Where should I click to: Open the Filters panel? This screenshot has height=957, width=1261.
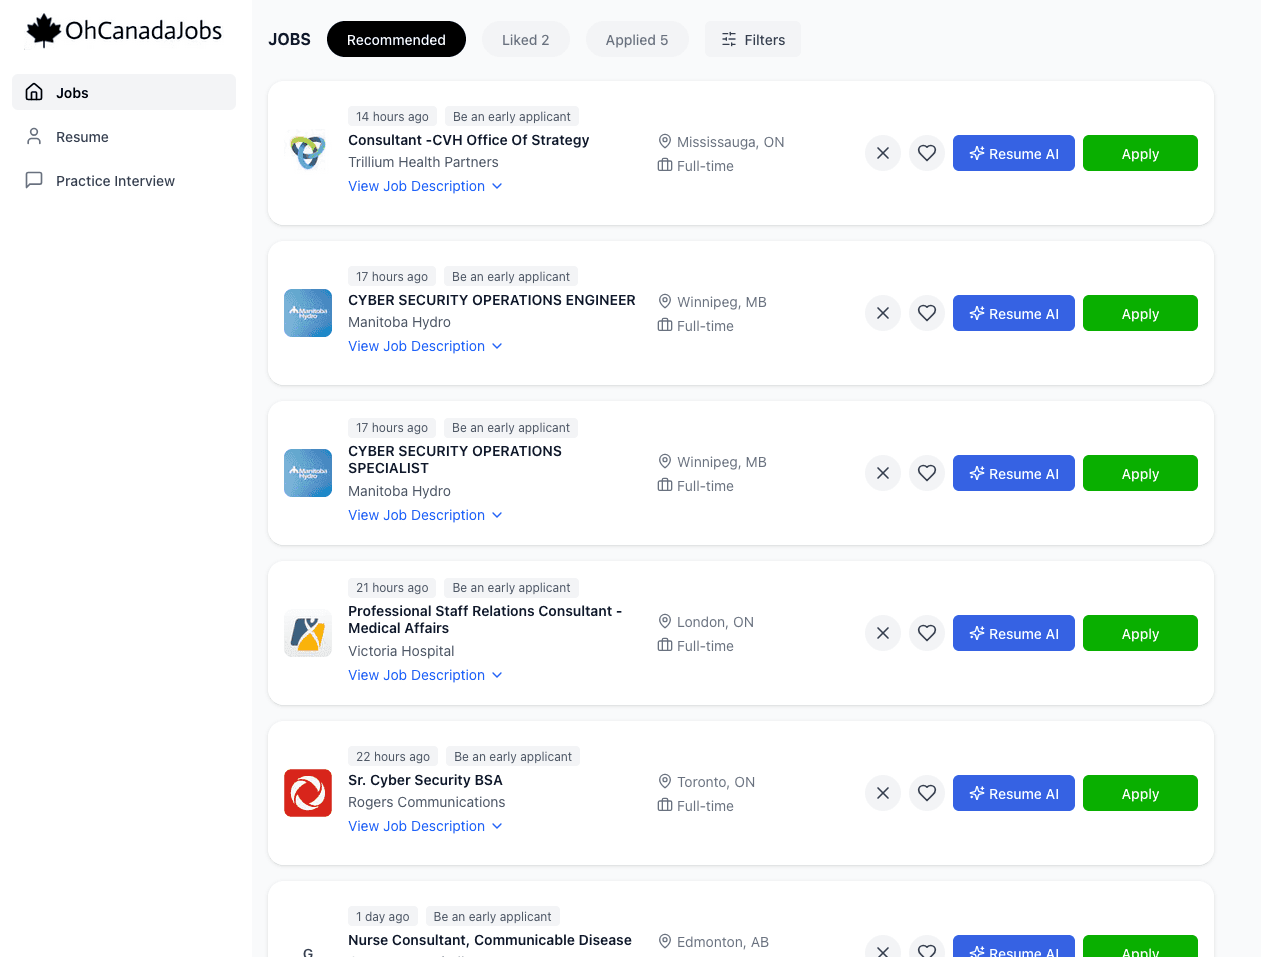[753, 39]
